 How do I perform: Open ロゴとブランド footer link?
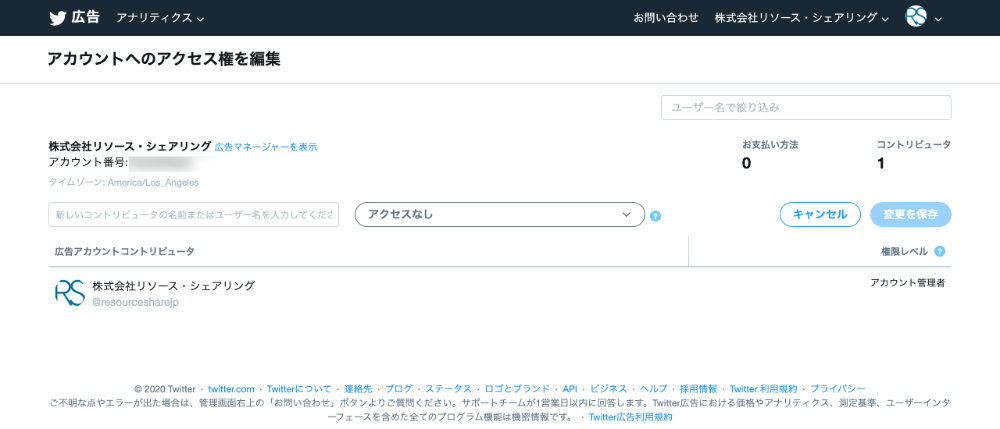(517, 389)
